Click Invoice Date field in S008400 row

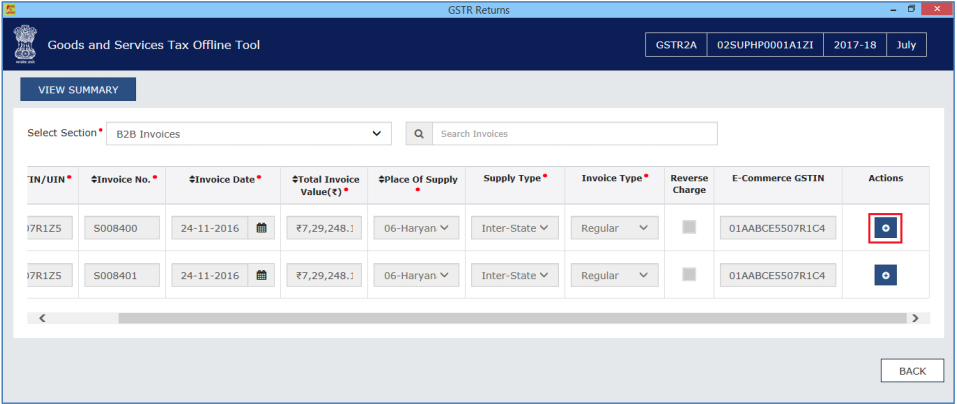click(x=209, y=228)
